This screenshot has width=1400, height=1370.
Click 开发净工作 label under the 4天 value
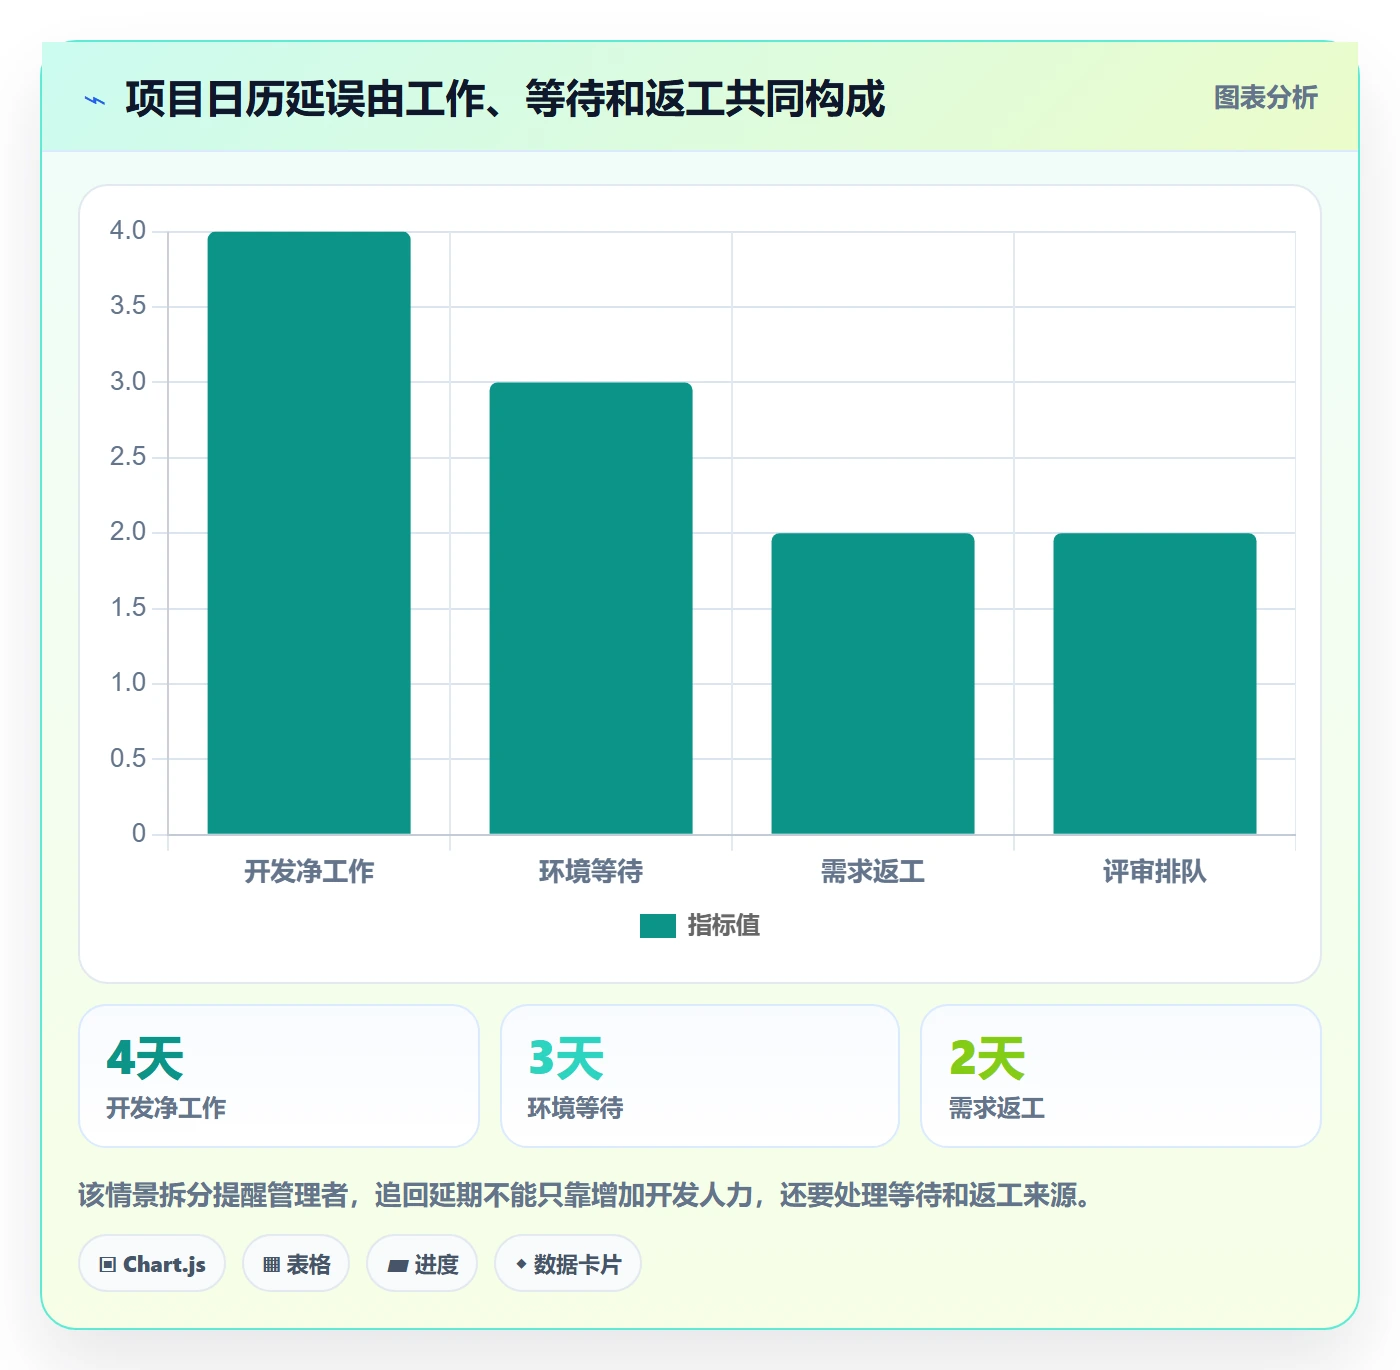point(166,1108)
